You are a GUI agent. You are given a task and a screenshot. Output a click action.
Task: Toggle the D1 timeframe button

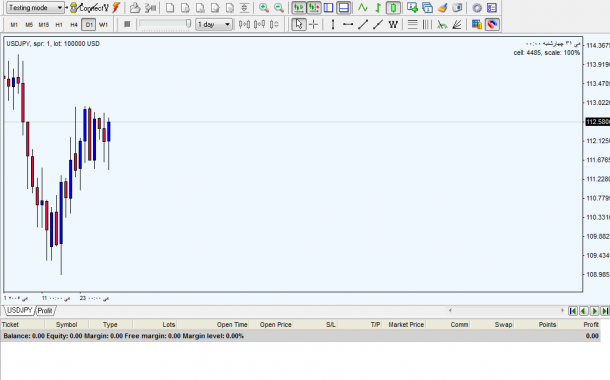click(89, 25)
